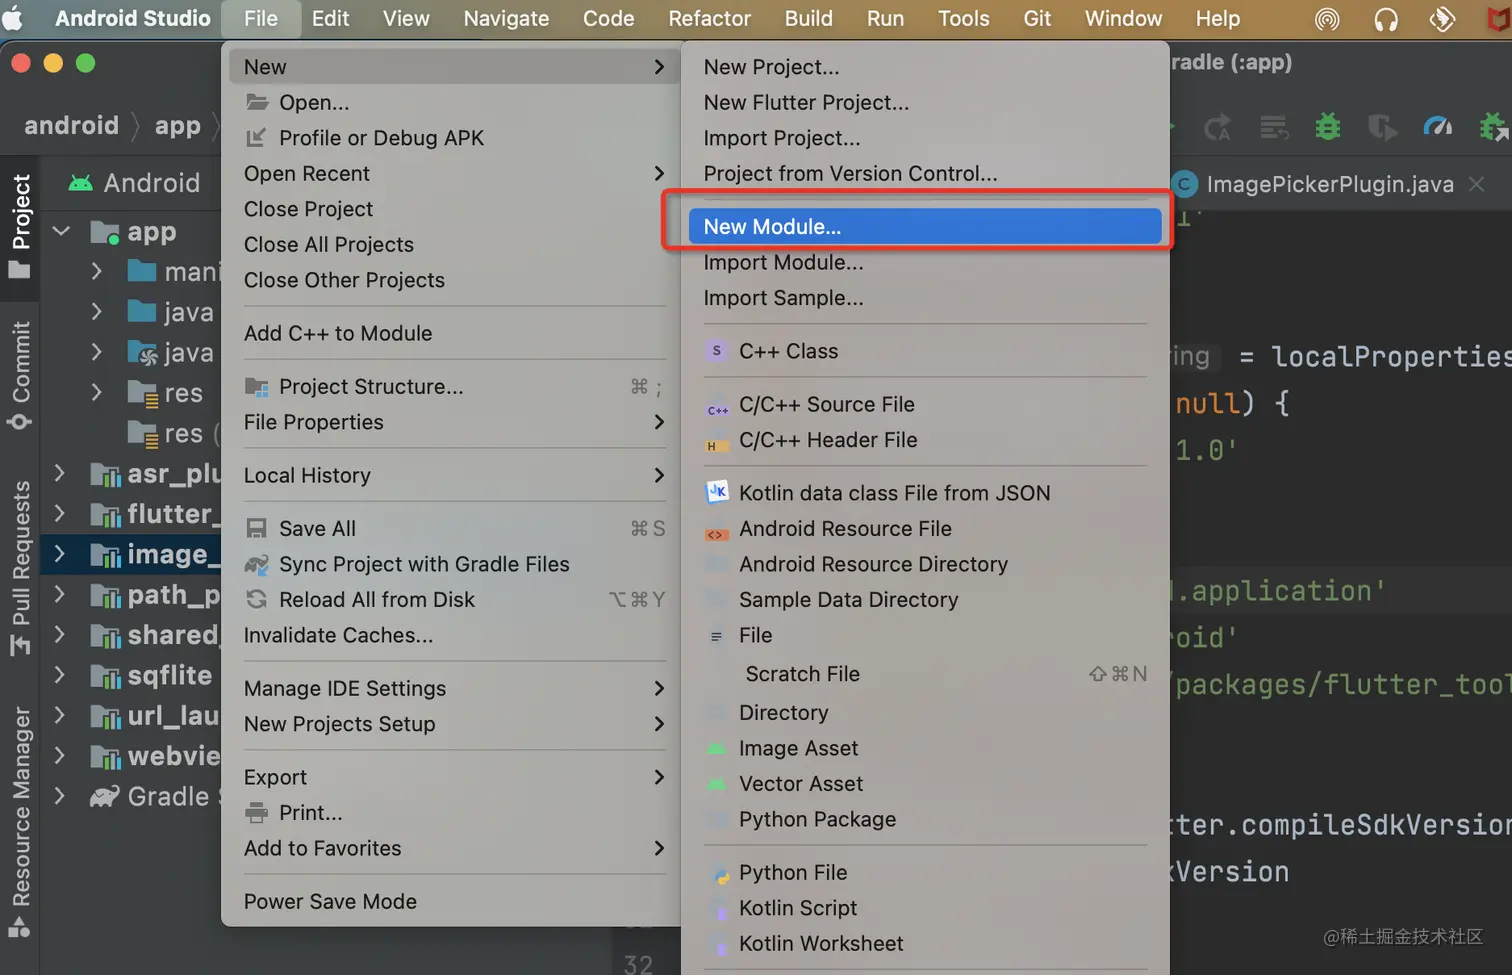Expand the url_launcher module node
The height and width of the screenshot is (975, 1512).
(60, 715)
